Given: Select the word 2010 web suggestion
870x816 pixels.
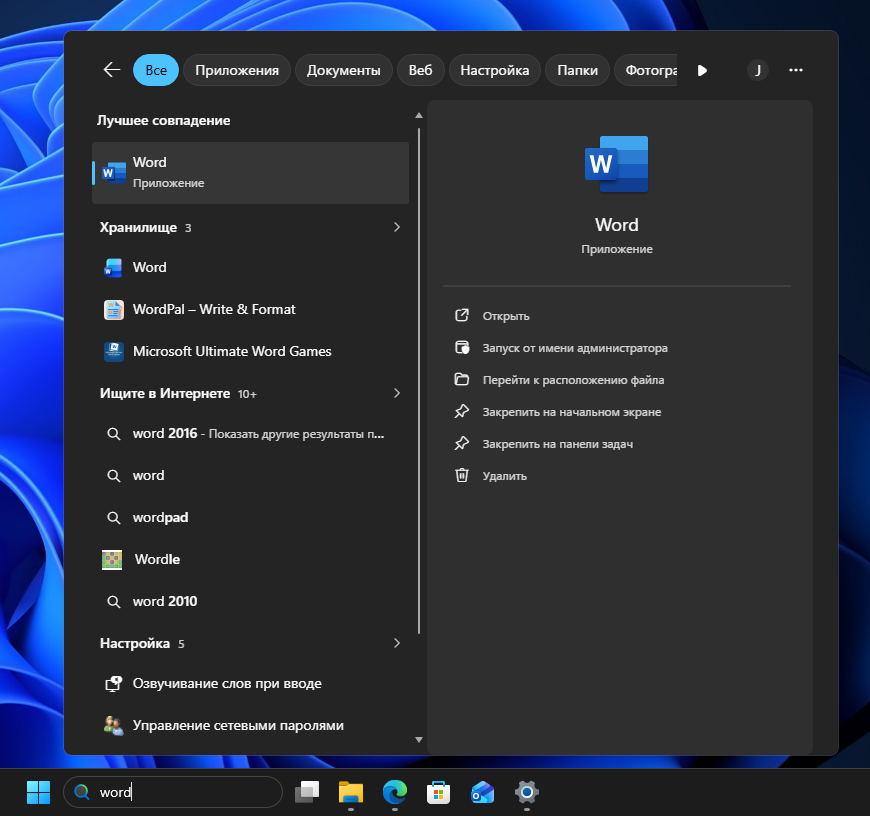Looking at the screenshot, I should (x=250, y=601).
